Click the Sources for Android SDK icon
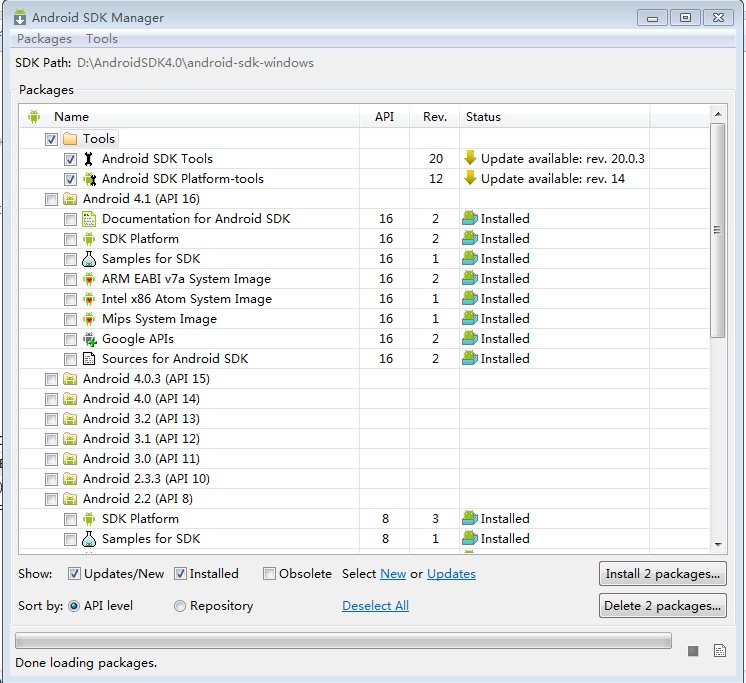This screenshot has width=746, height=683. click(x=89, y=359)
